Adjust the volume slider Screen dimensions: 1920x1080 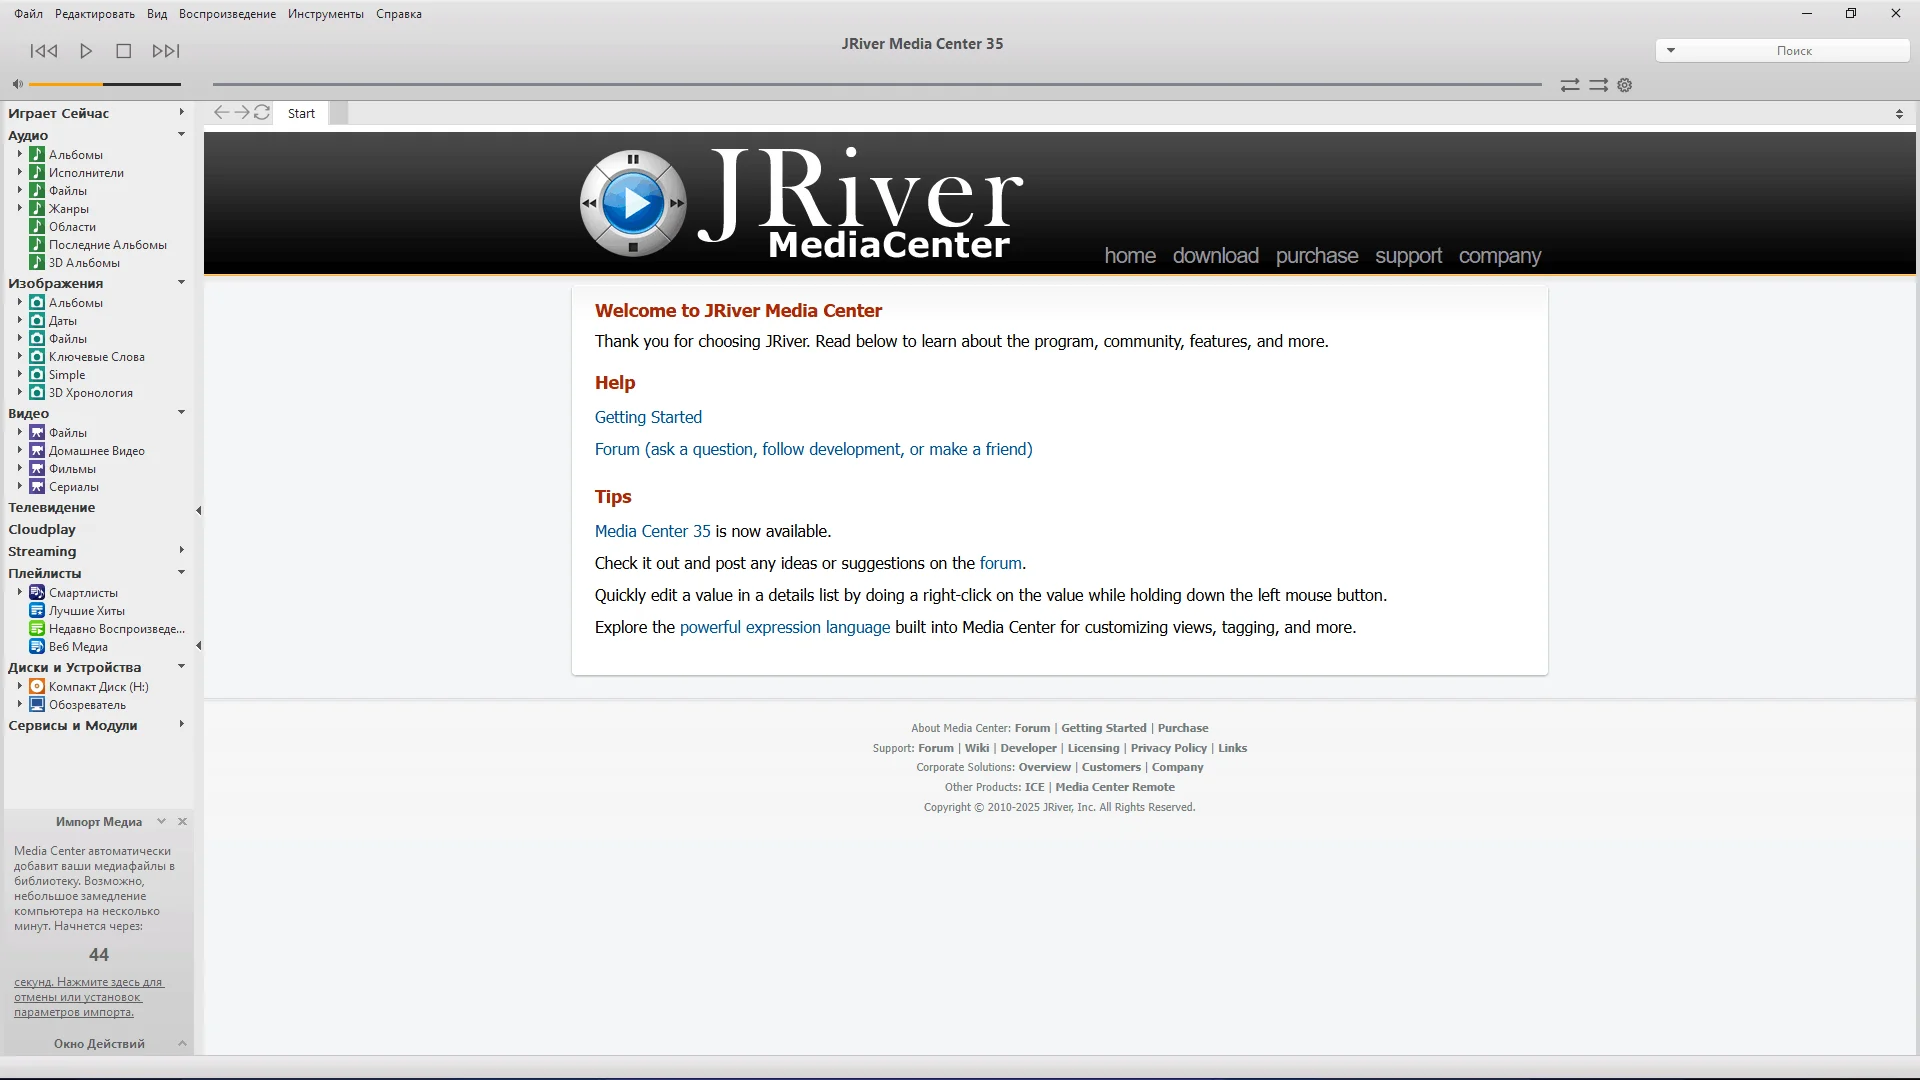point(105,84)
